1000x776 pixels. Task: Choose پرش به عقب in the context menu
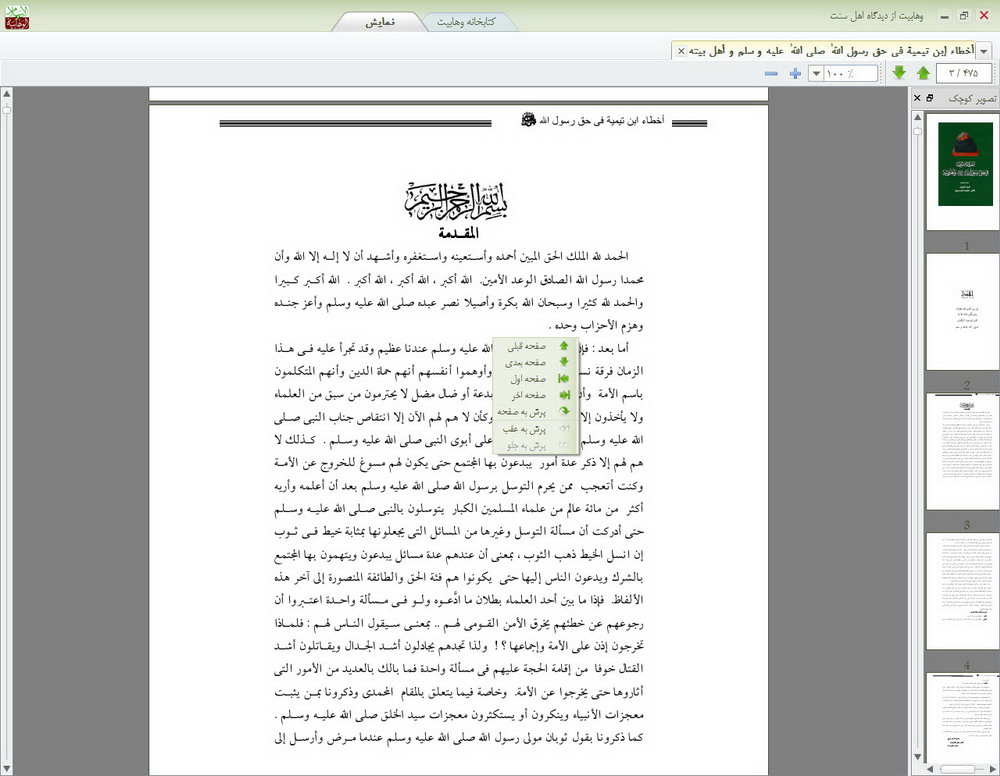tap(536, 429)
